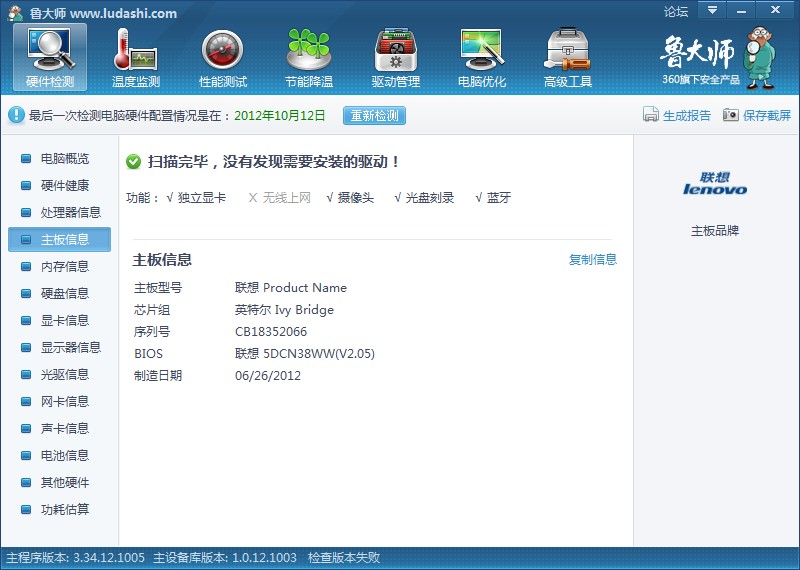
Task: Click the 光盘刻录 feature label
Action: point(430,197)
